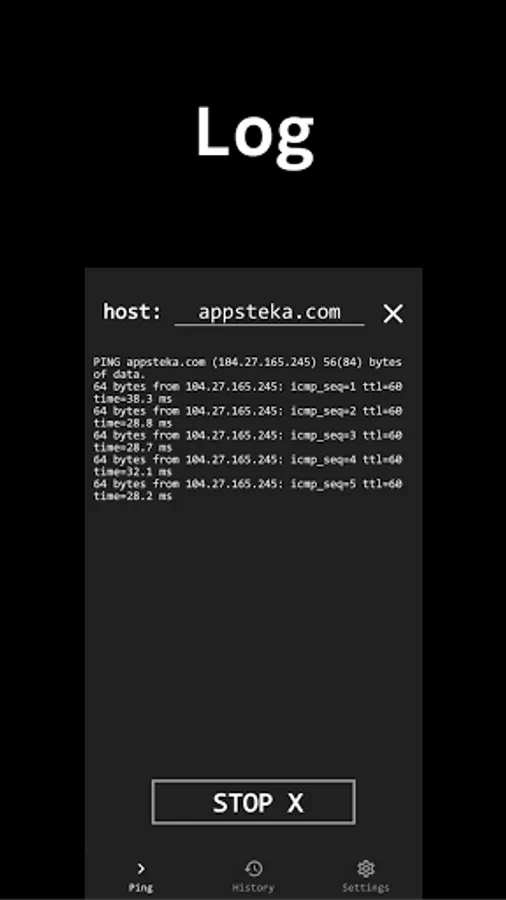The image size is (506, 900).
Task: Click the time=38.3 ms result
Action: 133,398
